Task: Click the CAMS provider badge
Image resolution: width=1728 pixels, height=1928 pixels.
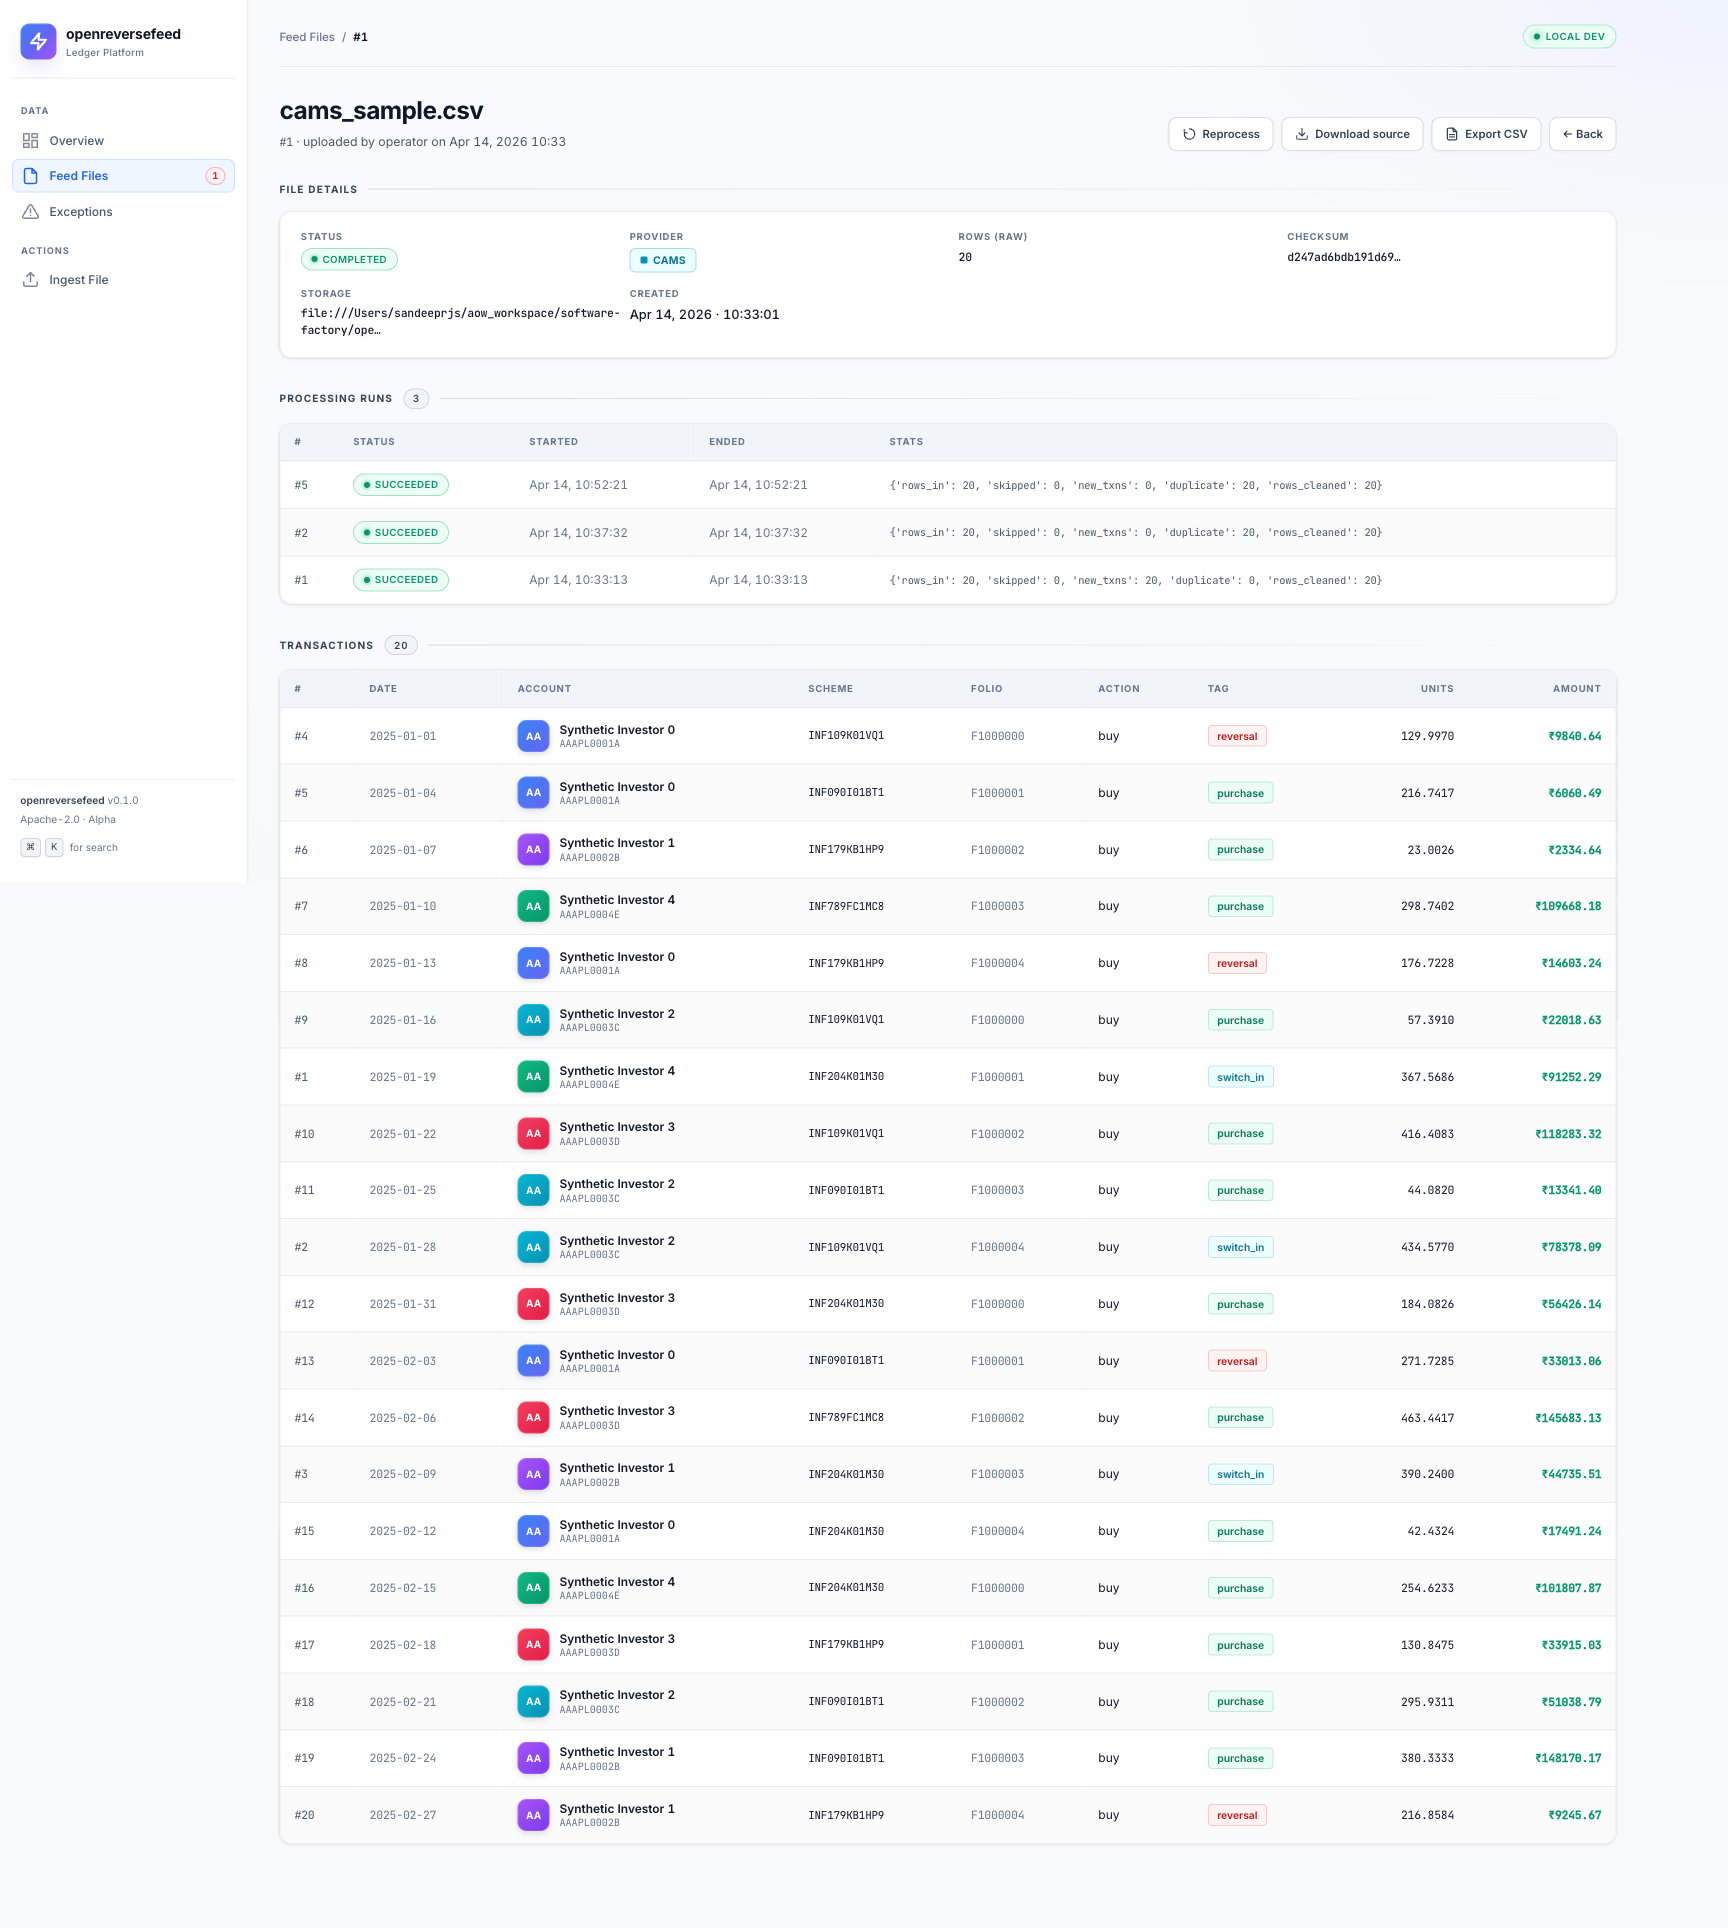Action: 662,260
